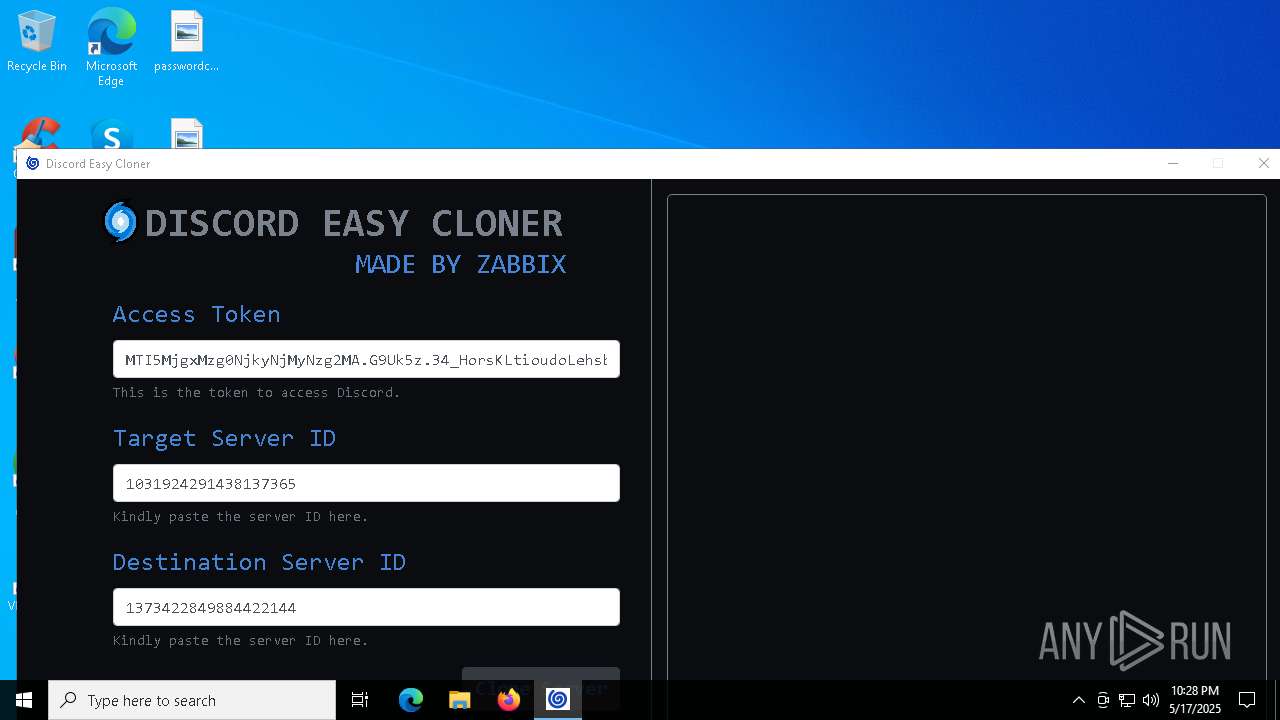Click the meet-now tray icon
Screen dimensions: 1280x720
pos(1103,700)
